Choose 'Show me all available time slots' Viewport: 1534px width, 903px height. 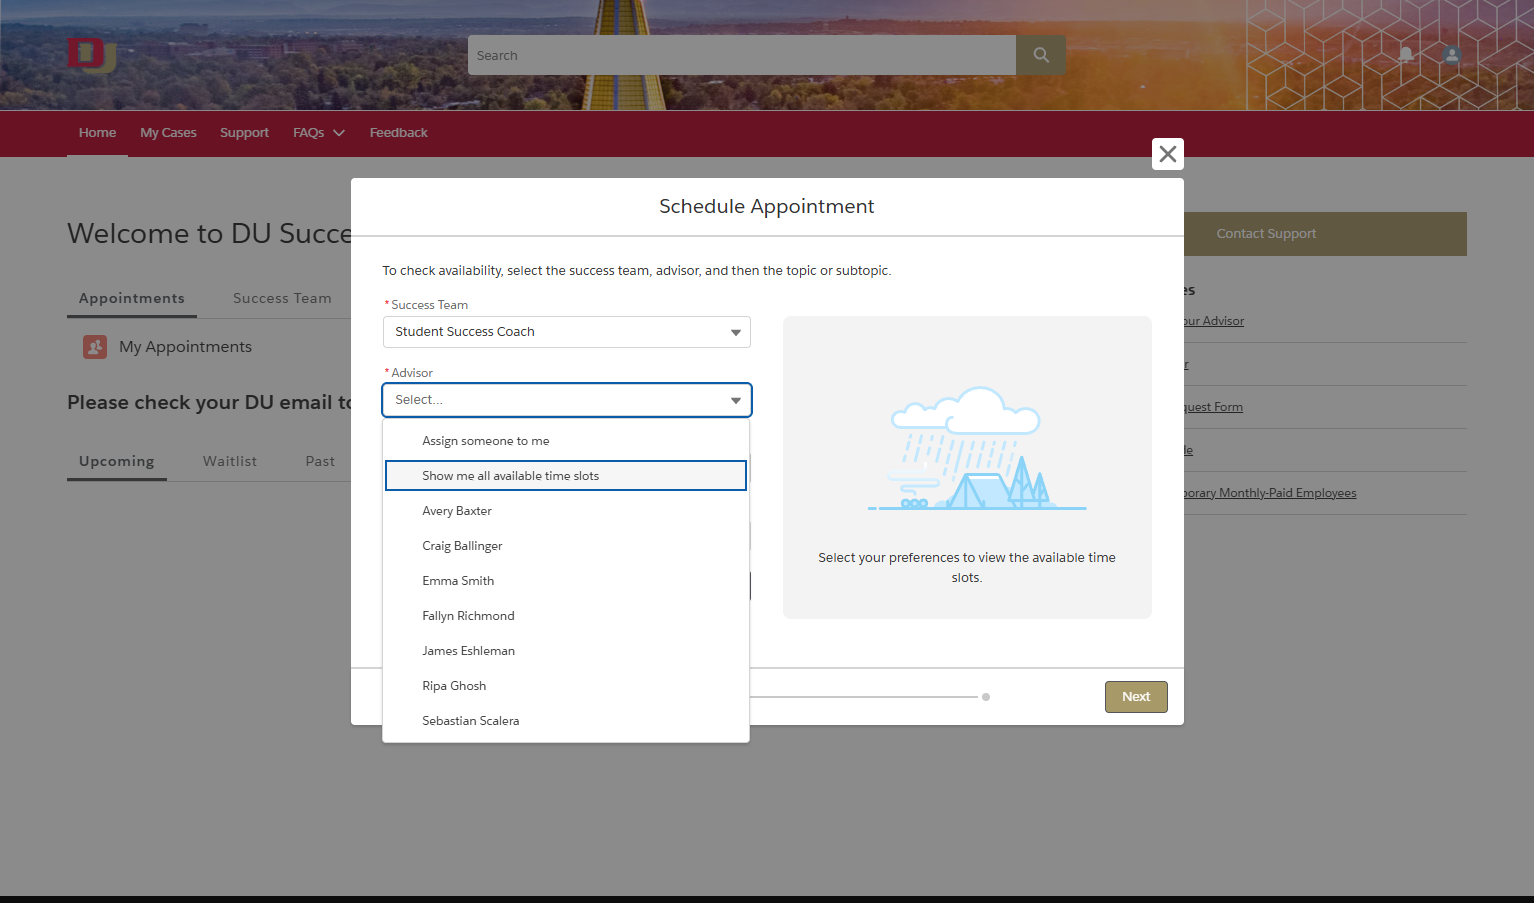[x=566, y=476]
